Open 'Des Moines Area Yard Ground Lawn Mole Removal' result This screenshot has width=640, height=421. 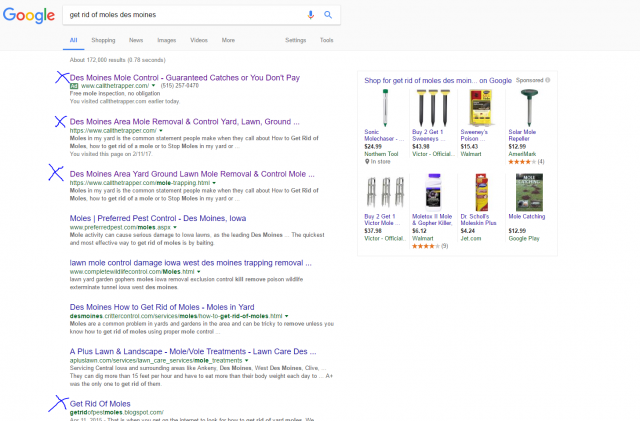[192, 174]
